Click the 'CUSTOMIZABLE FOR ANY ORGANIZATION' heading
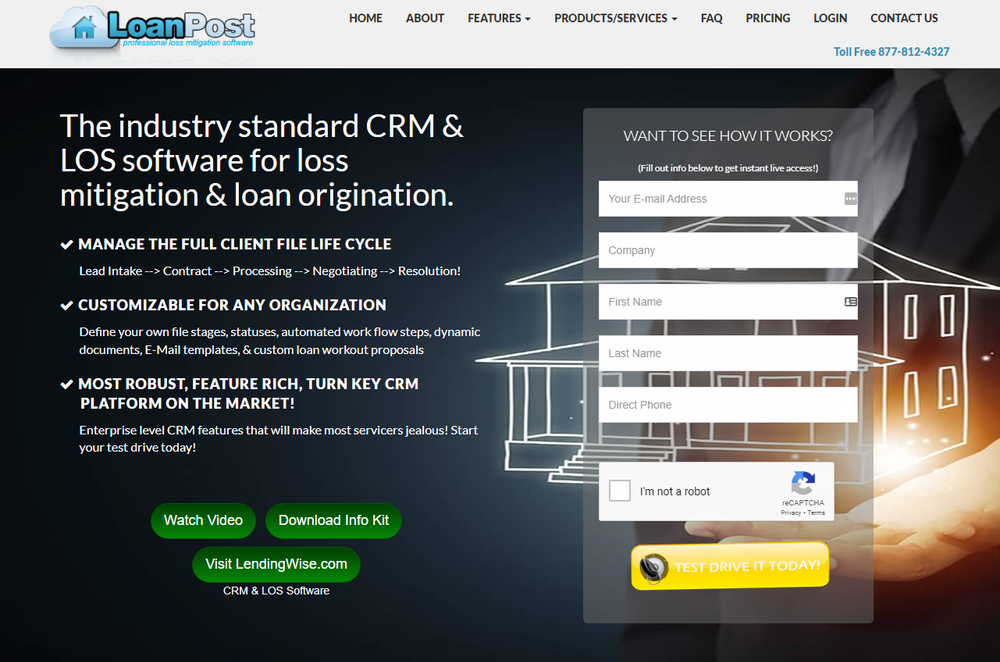Screen dimensions: 1000x662 232,305
